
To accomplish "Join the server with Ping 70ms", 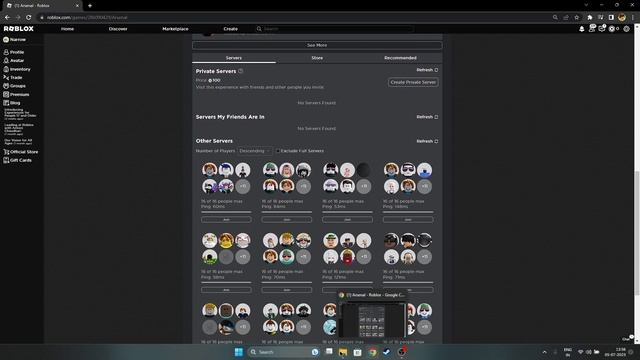I will tap(287, 290).
